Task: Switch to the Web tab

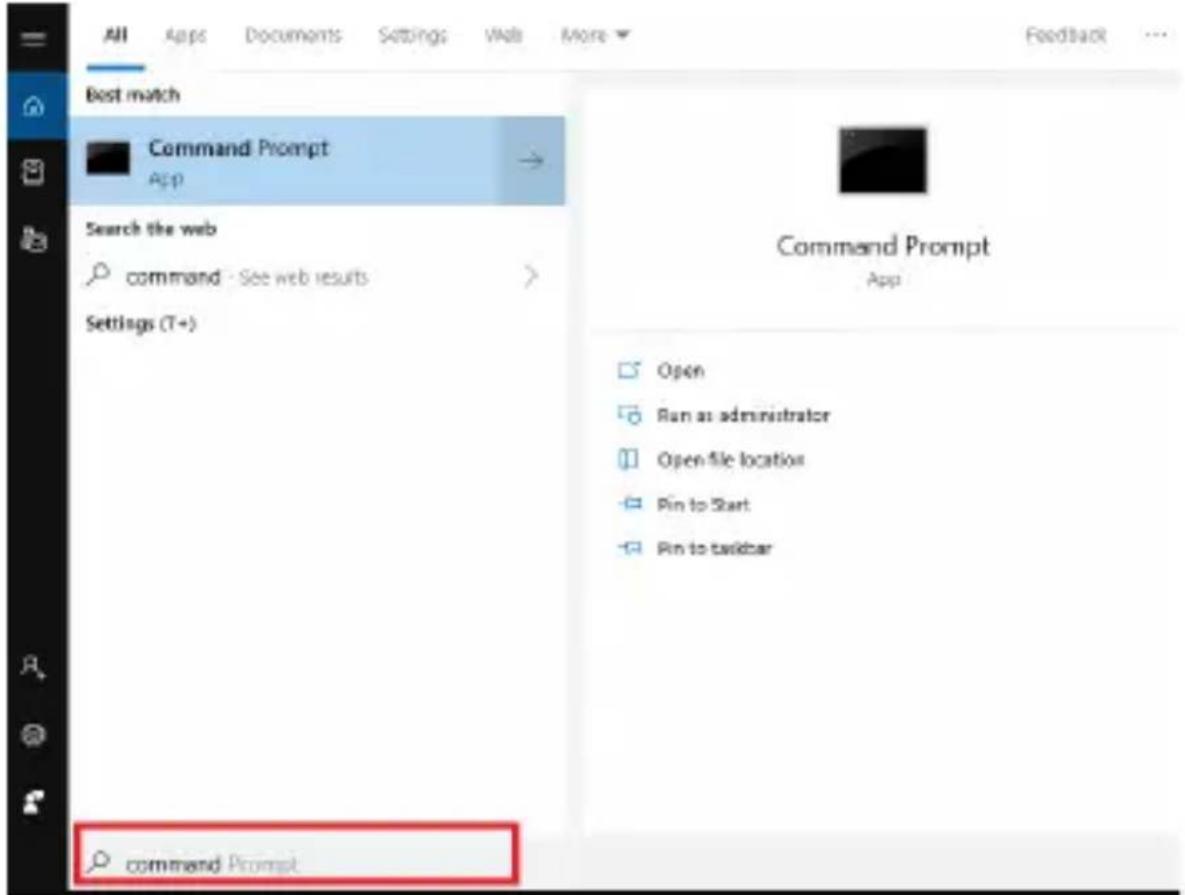Action: click(503, 35)
